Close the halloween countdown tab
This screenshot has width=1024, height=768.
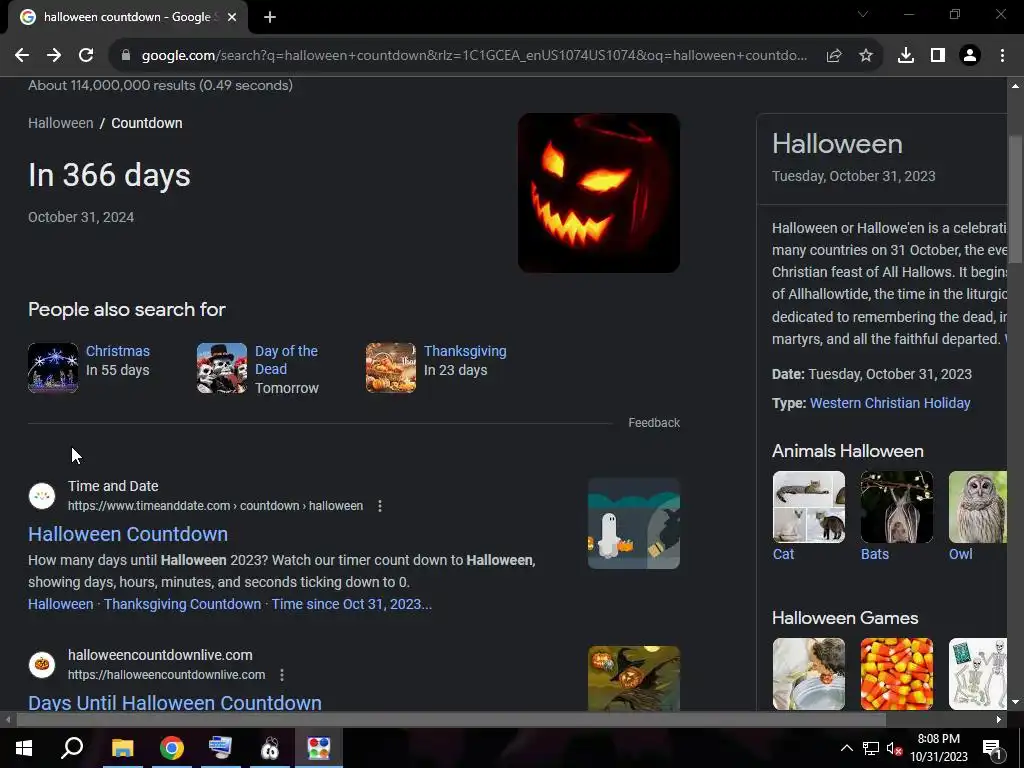pyautogui.click(x=232, y=17)
